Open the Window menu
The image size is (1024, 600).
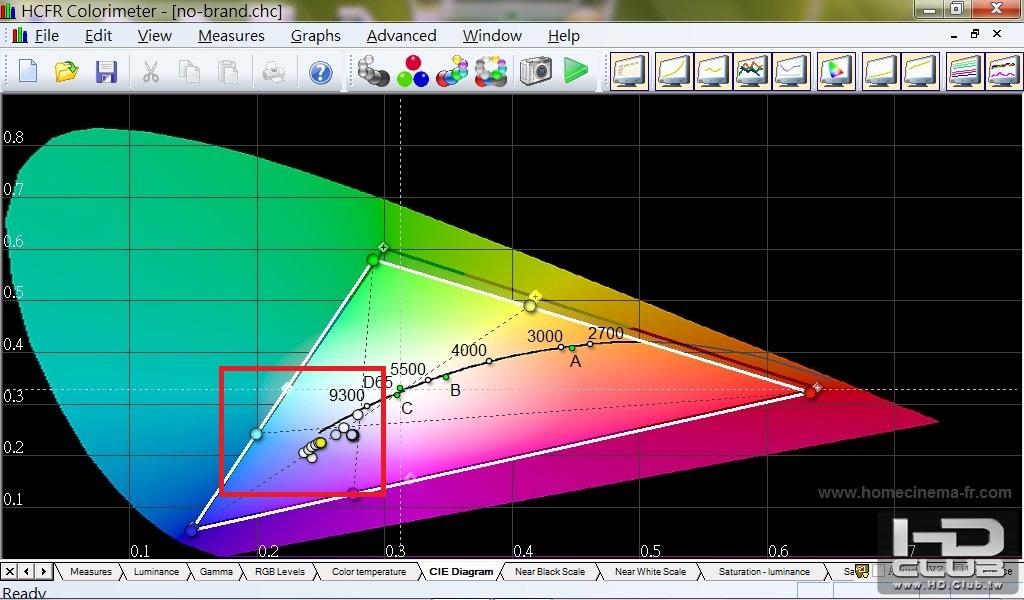pos(492,35)
